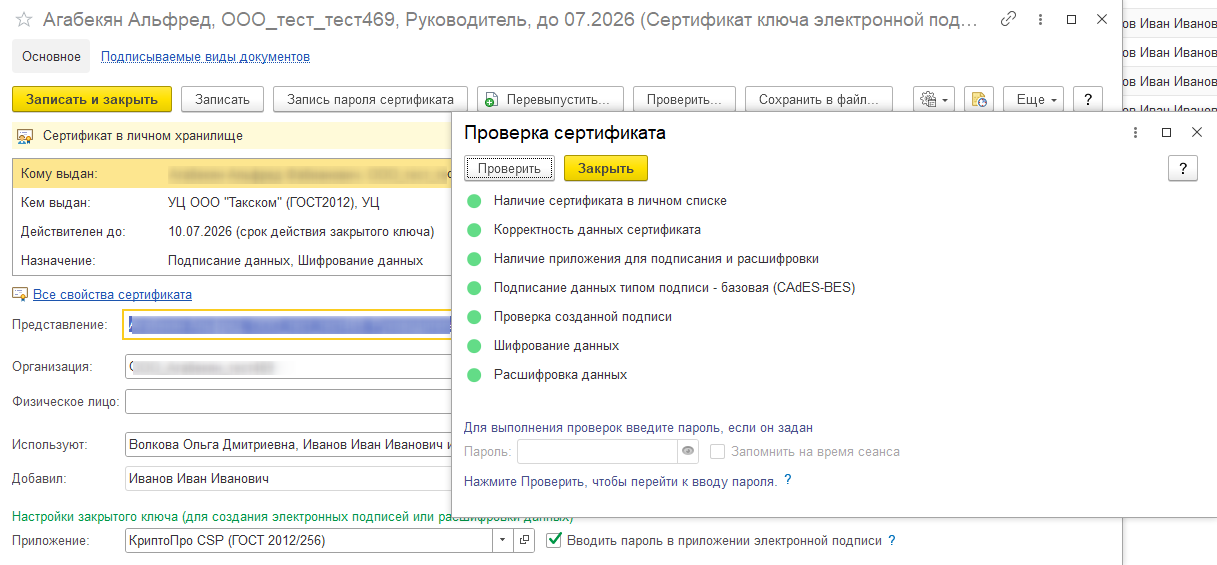Open help with main toolbar question mark
This screenshot has width=1217, height=565.
click(x=1087, y=99)
